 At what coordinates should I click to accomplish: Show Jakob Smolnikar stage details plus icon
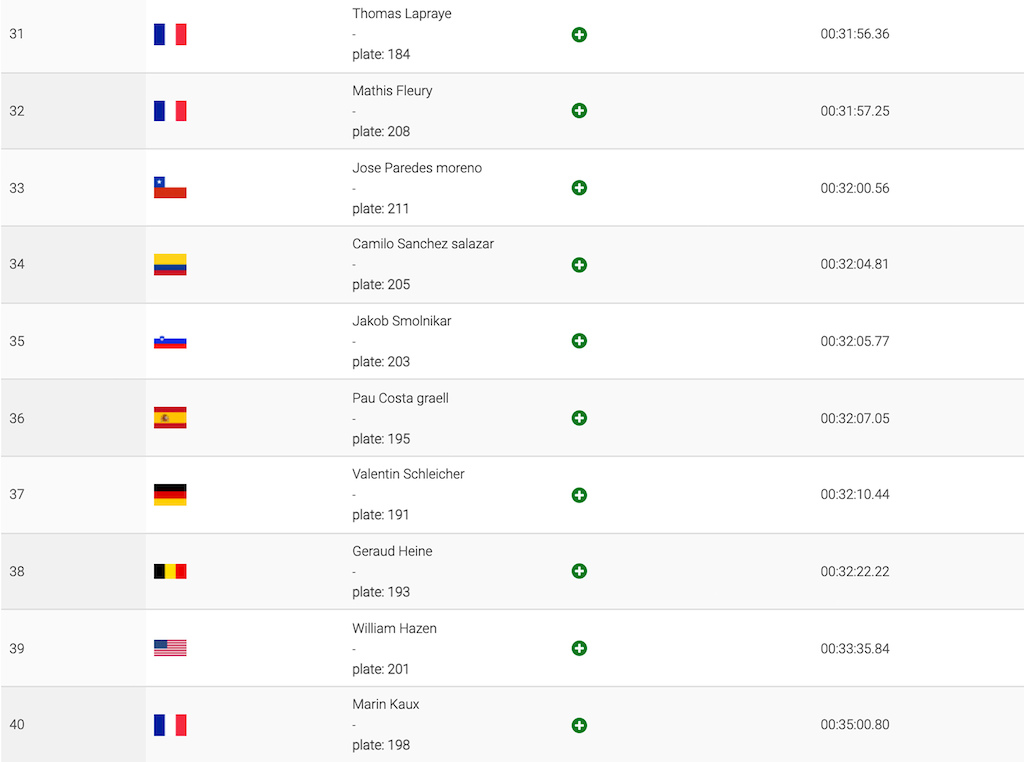579,341
